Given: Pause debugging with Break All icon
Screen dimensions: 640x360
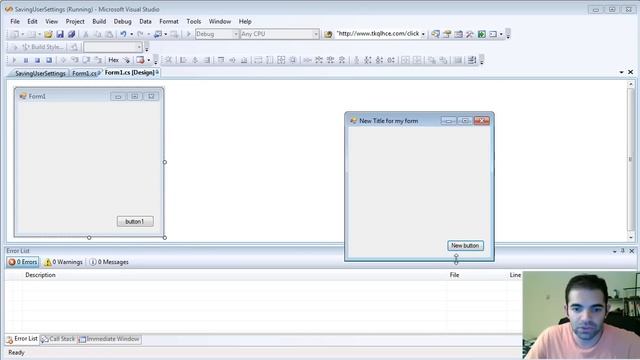Looking at the screenshot, I should click(x=26, y=60).
